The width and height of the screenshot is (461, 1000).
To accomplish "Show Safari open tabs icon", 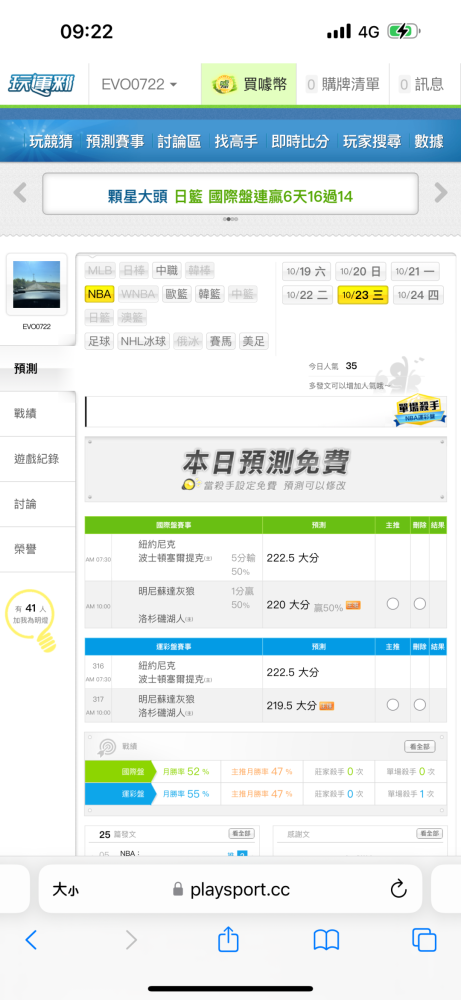I will pos(424,940).
